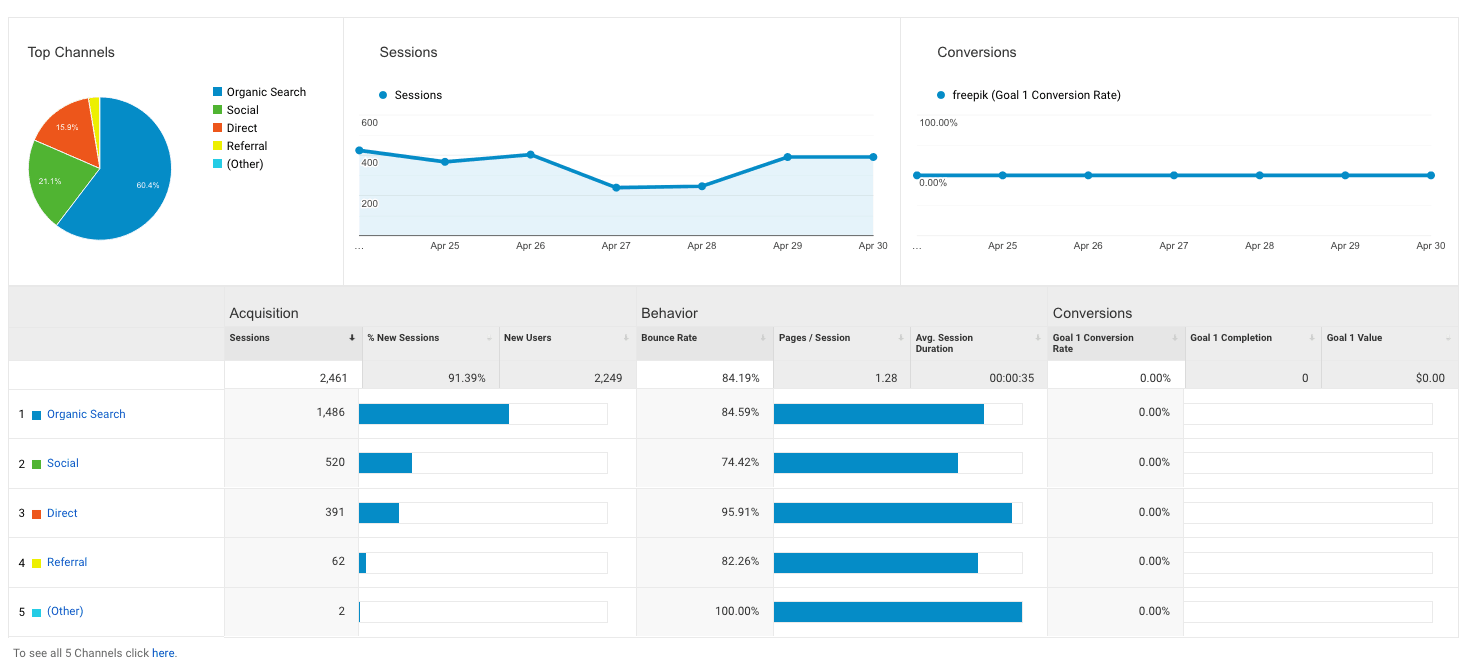
Task: Toggle sorting on the Bounce Rate column
Action: click(x=763, y=337)
